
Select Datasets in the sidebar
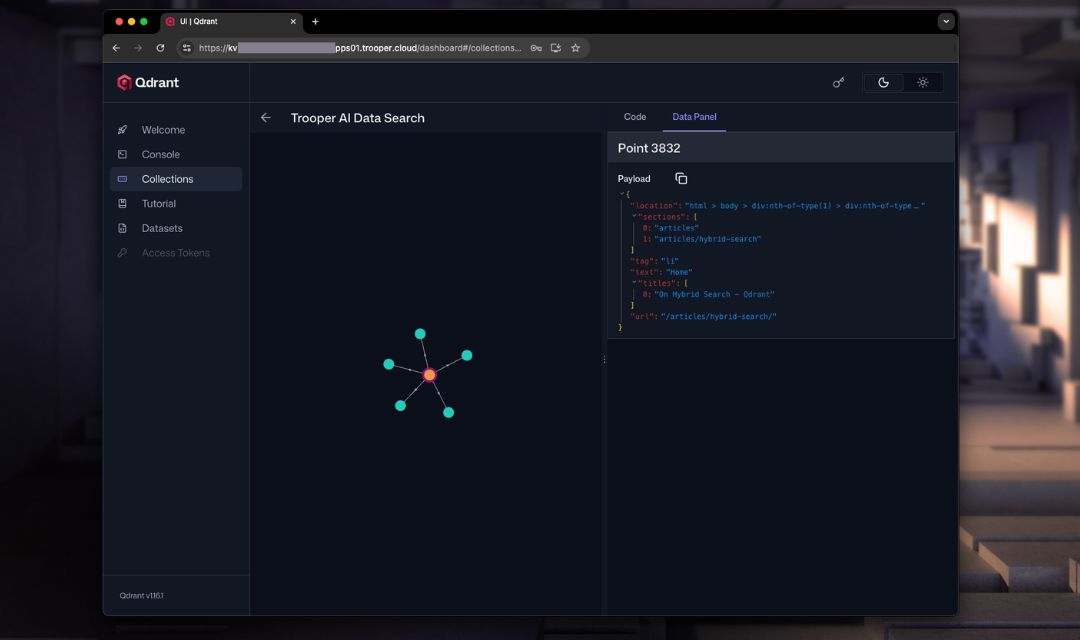pyautogui.click(x=162, y=228)
